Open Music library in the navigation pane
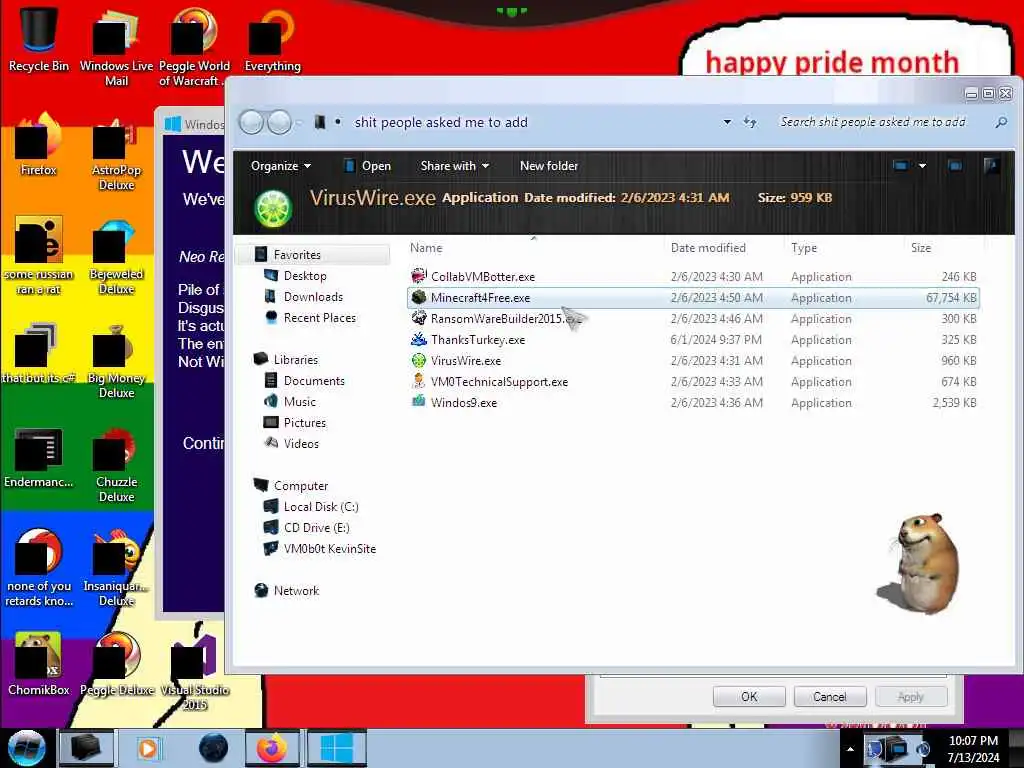 coord(299,401)
